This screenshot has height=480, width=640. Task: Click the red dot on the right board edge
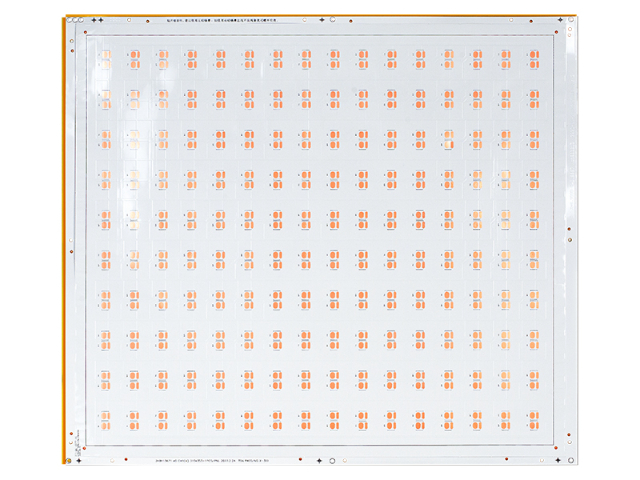569,240
